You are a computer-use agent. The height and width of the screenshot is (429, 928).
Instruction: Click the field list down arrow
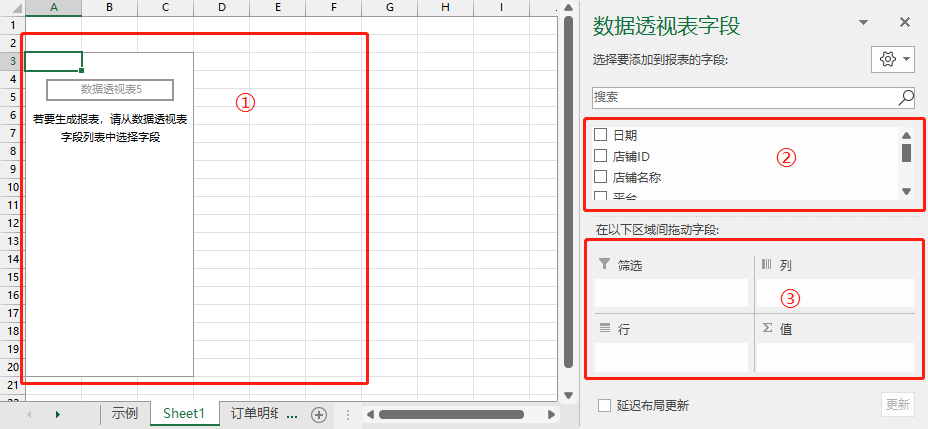(x=906, y=191)
